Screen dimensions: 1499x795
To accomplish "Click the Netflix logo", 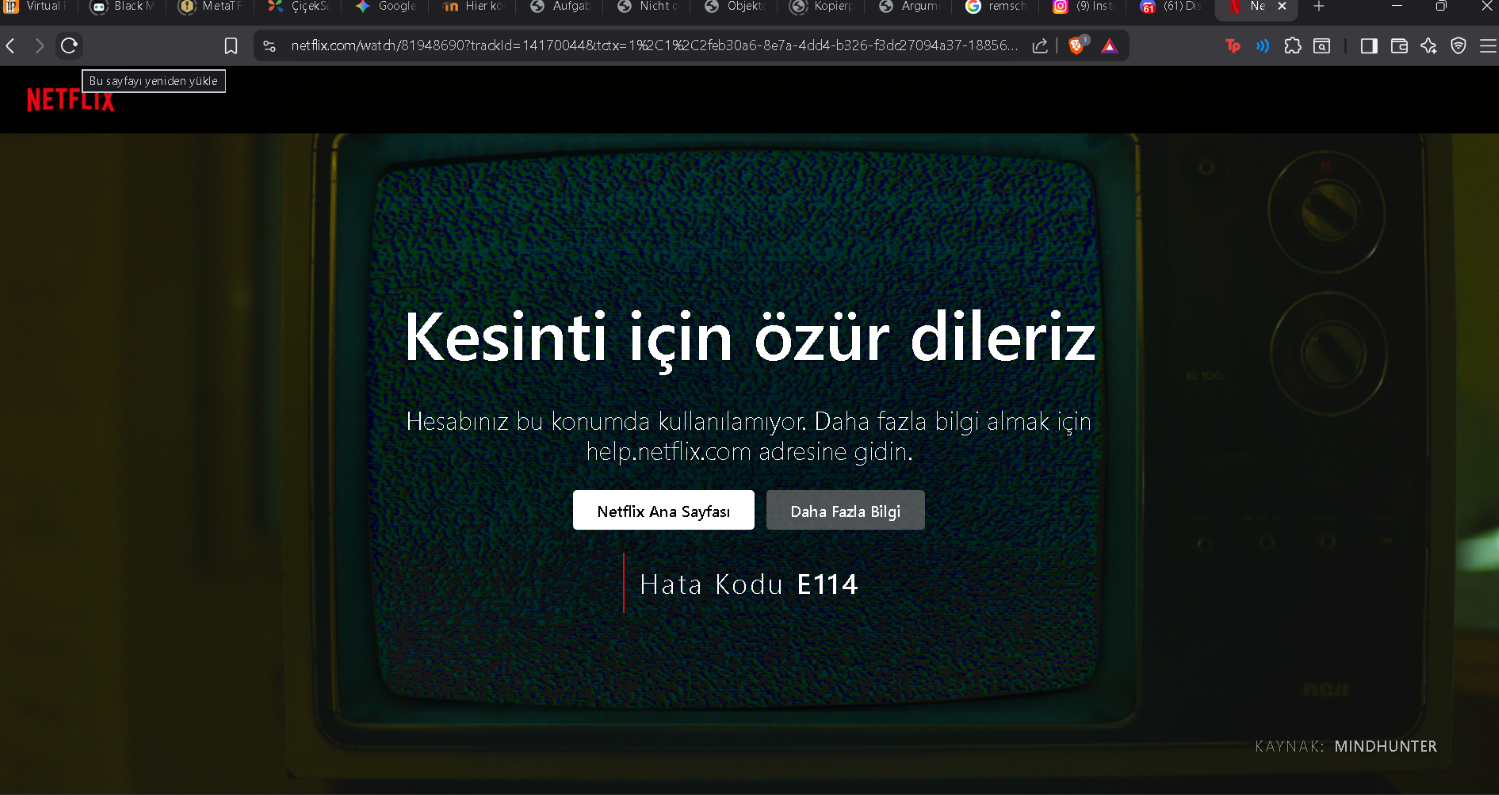I will click(x=70, y=100).
